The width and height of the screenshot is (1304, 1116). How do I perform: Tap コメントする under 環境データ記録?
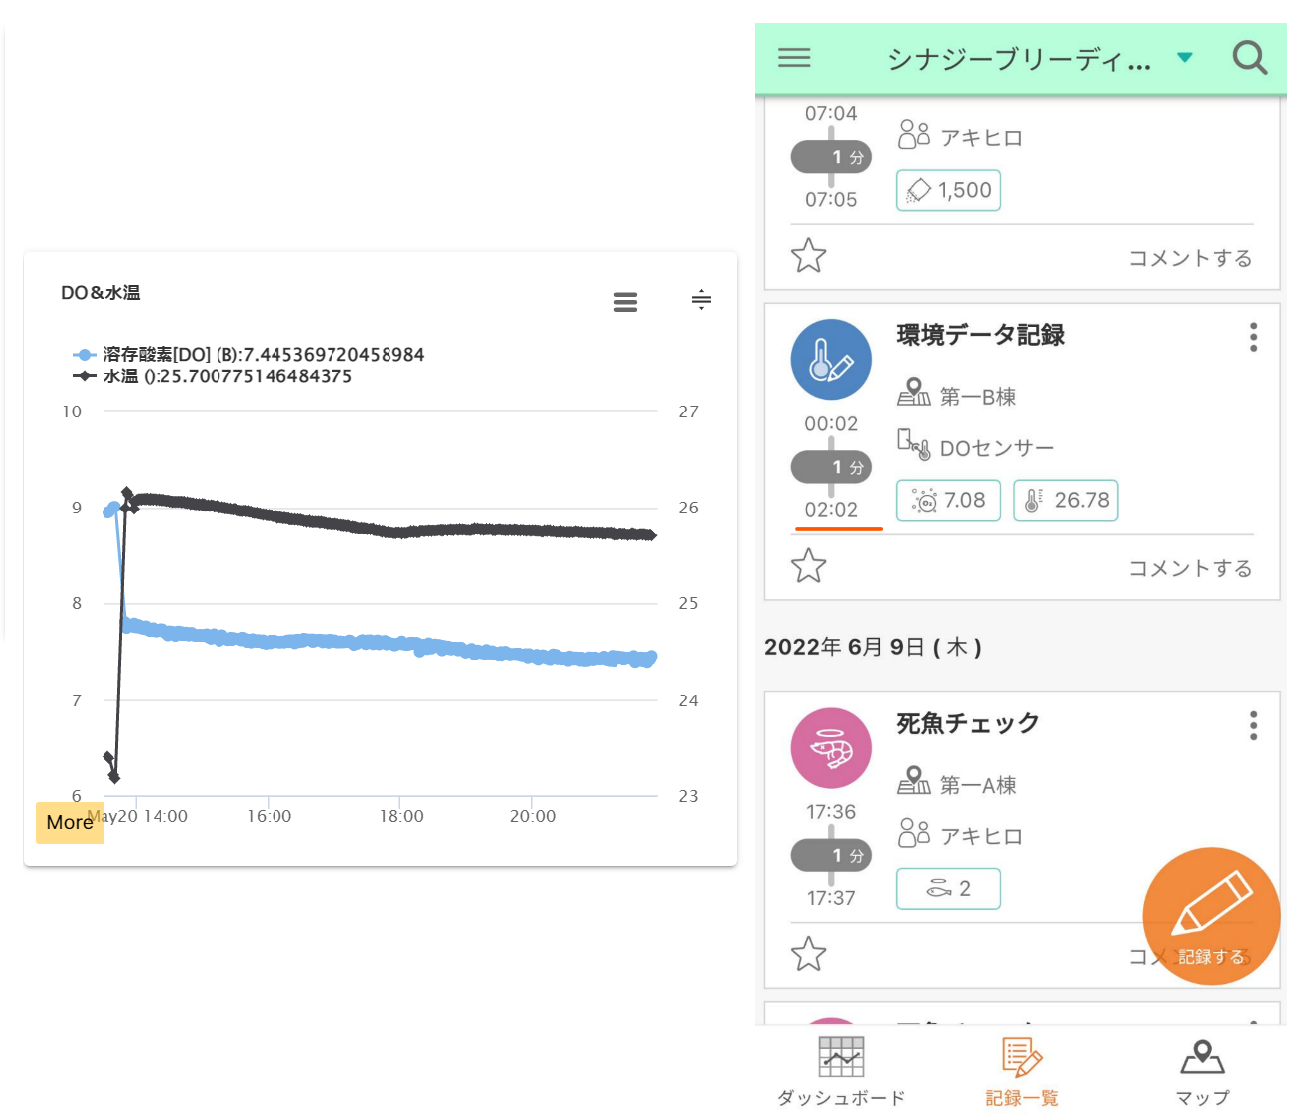(1189, 567)
